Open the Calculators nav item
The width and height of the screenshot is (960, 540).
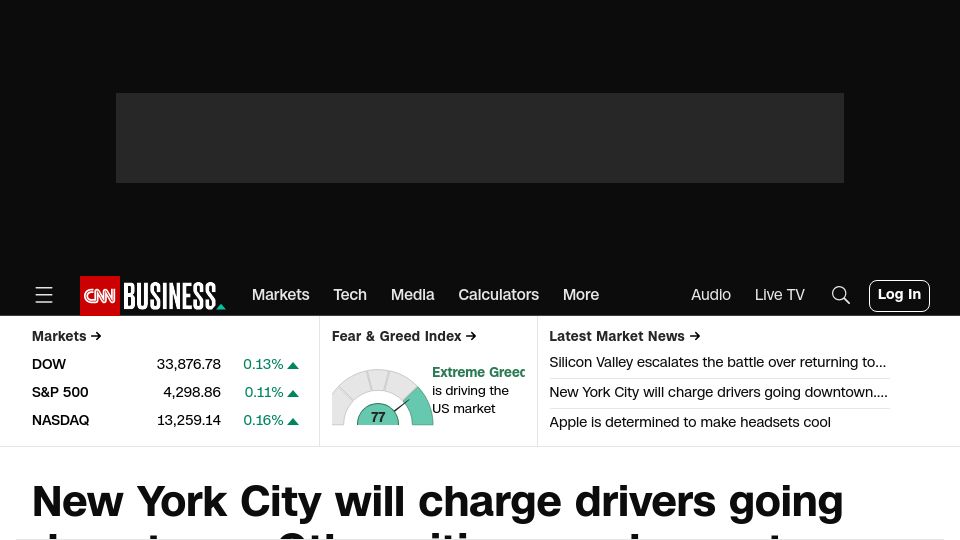tap(498, 294)
